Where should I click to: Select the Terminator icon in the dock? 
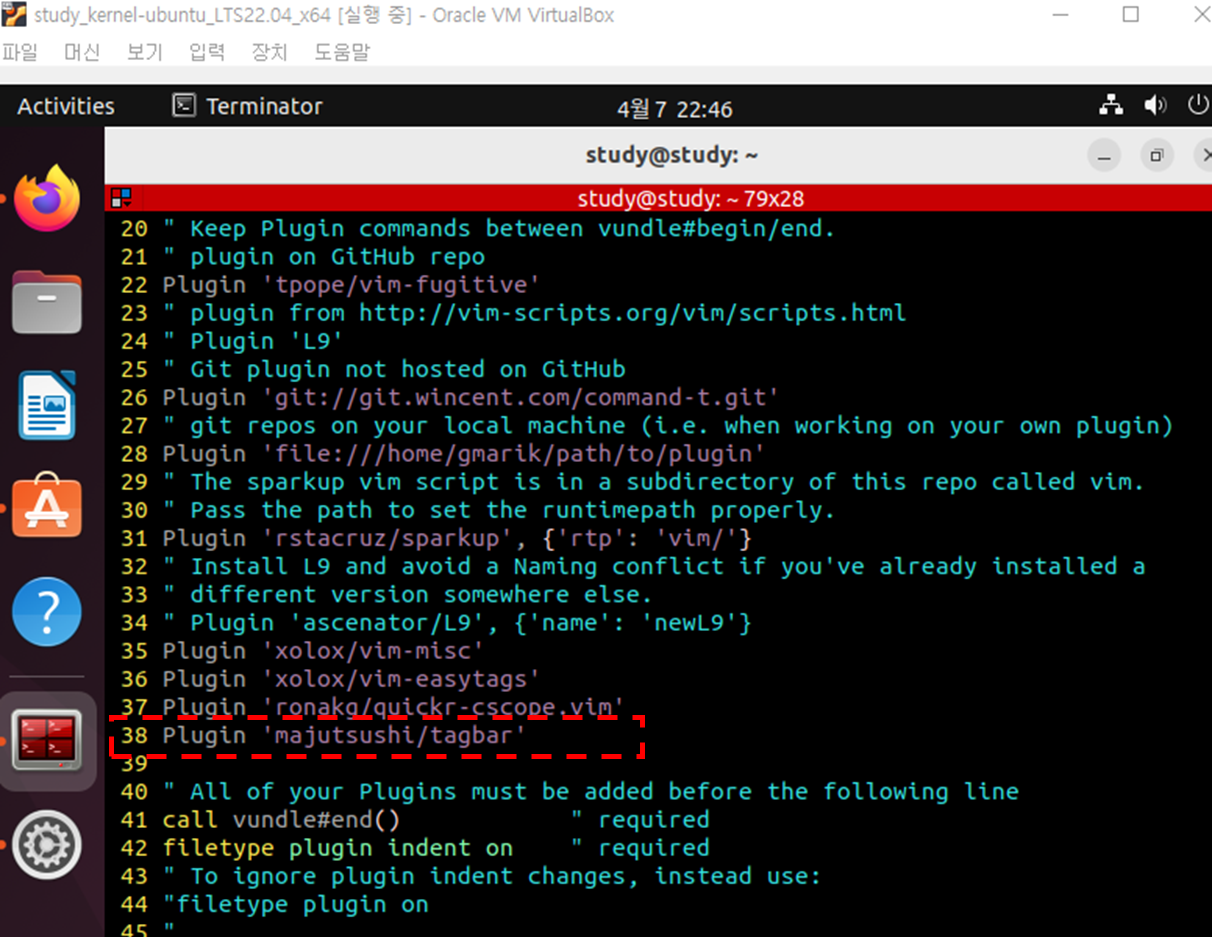pyautogui.click(x=47, y=740)
